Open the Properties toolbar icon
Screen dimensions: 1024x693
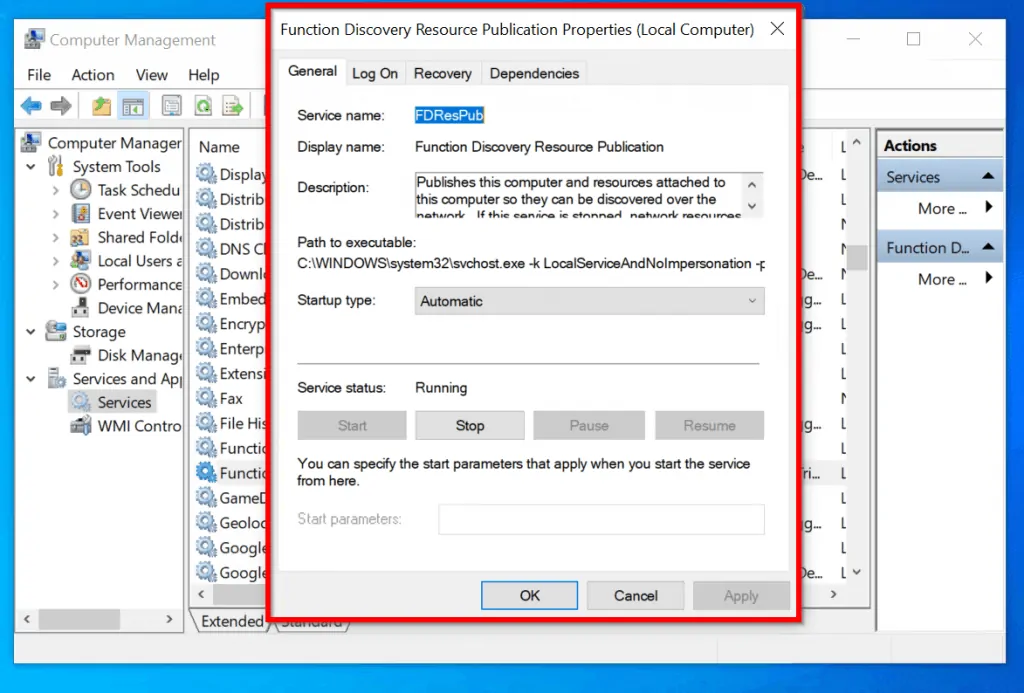170,105
